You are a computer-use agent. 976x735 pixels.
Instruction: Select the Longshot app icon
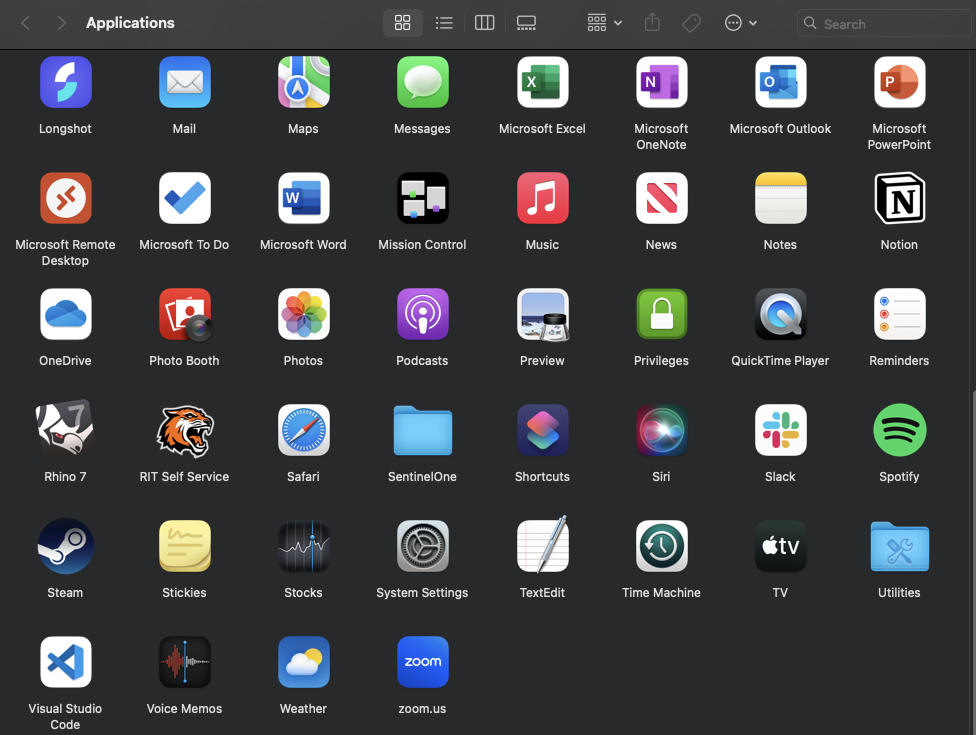click(x=65, y=82)
